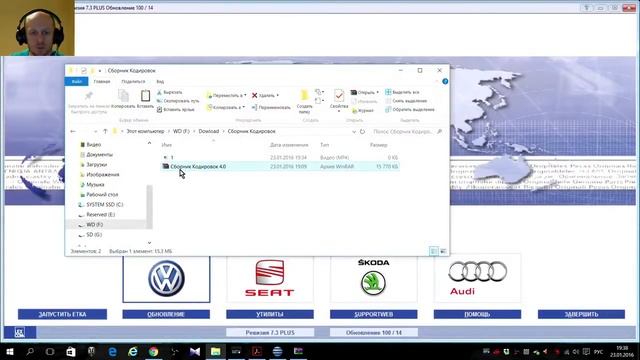Select the SEAT logo in ETKA
640x360 pixels.
269,278
